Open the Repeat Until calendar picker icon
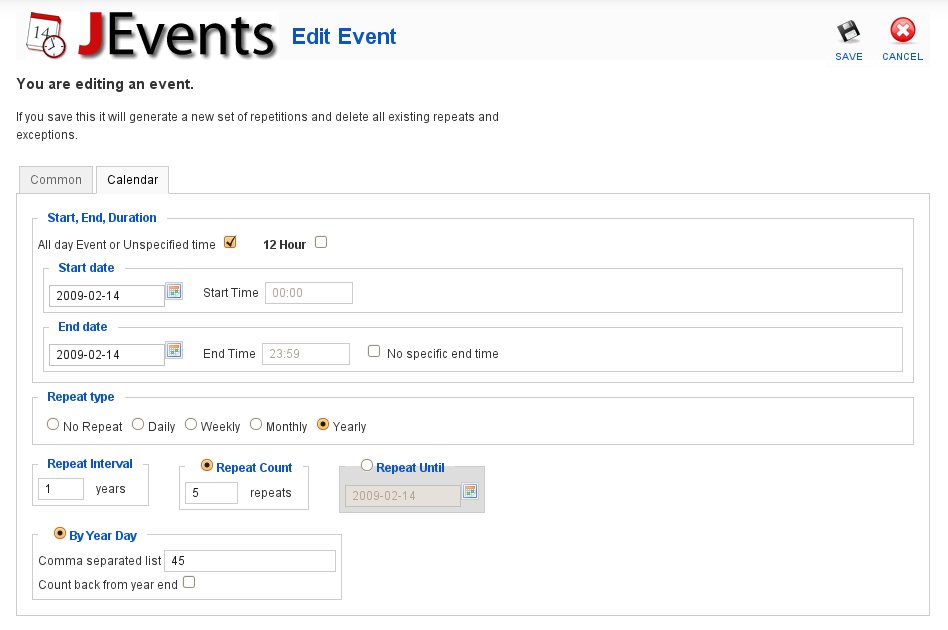Viewport: 948px width, 630px height. pyautogui.click(x=470, y=491)
